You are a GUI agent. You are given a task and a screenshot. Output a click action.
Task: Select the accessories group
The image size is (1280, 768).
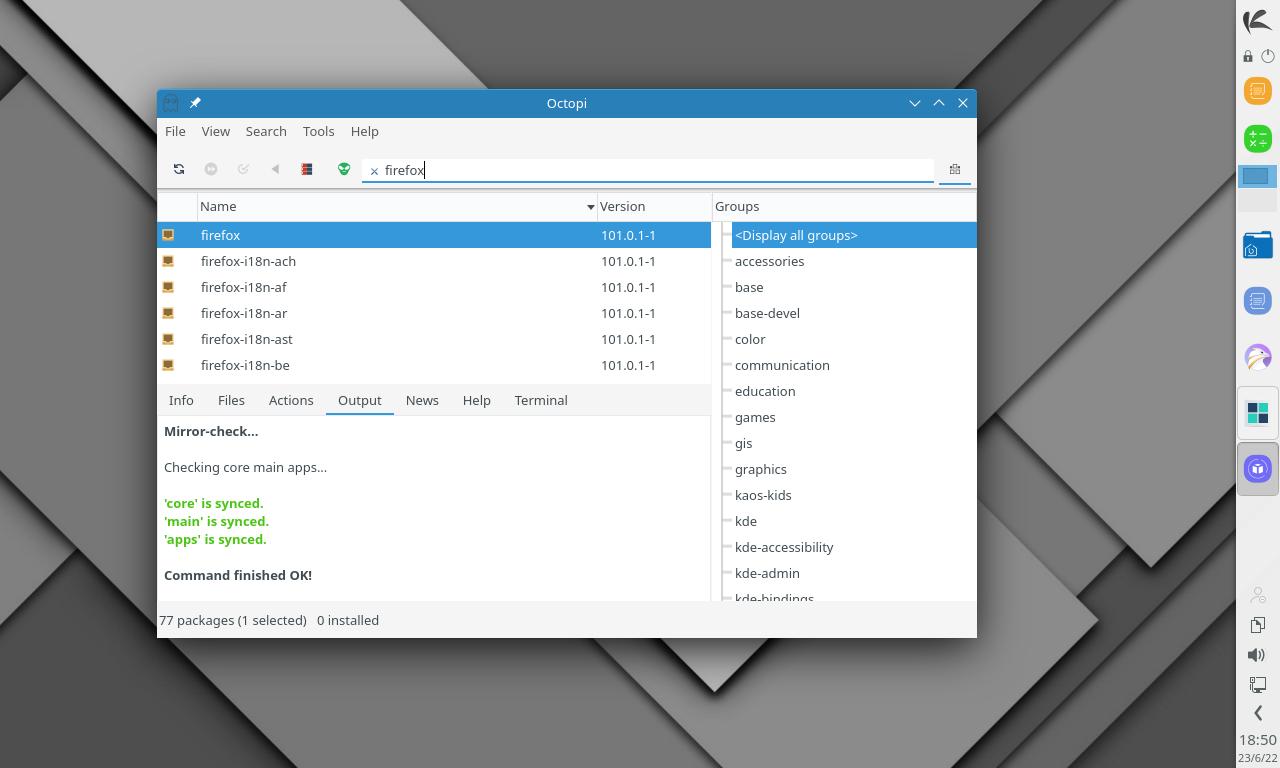coord(769,261)
